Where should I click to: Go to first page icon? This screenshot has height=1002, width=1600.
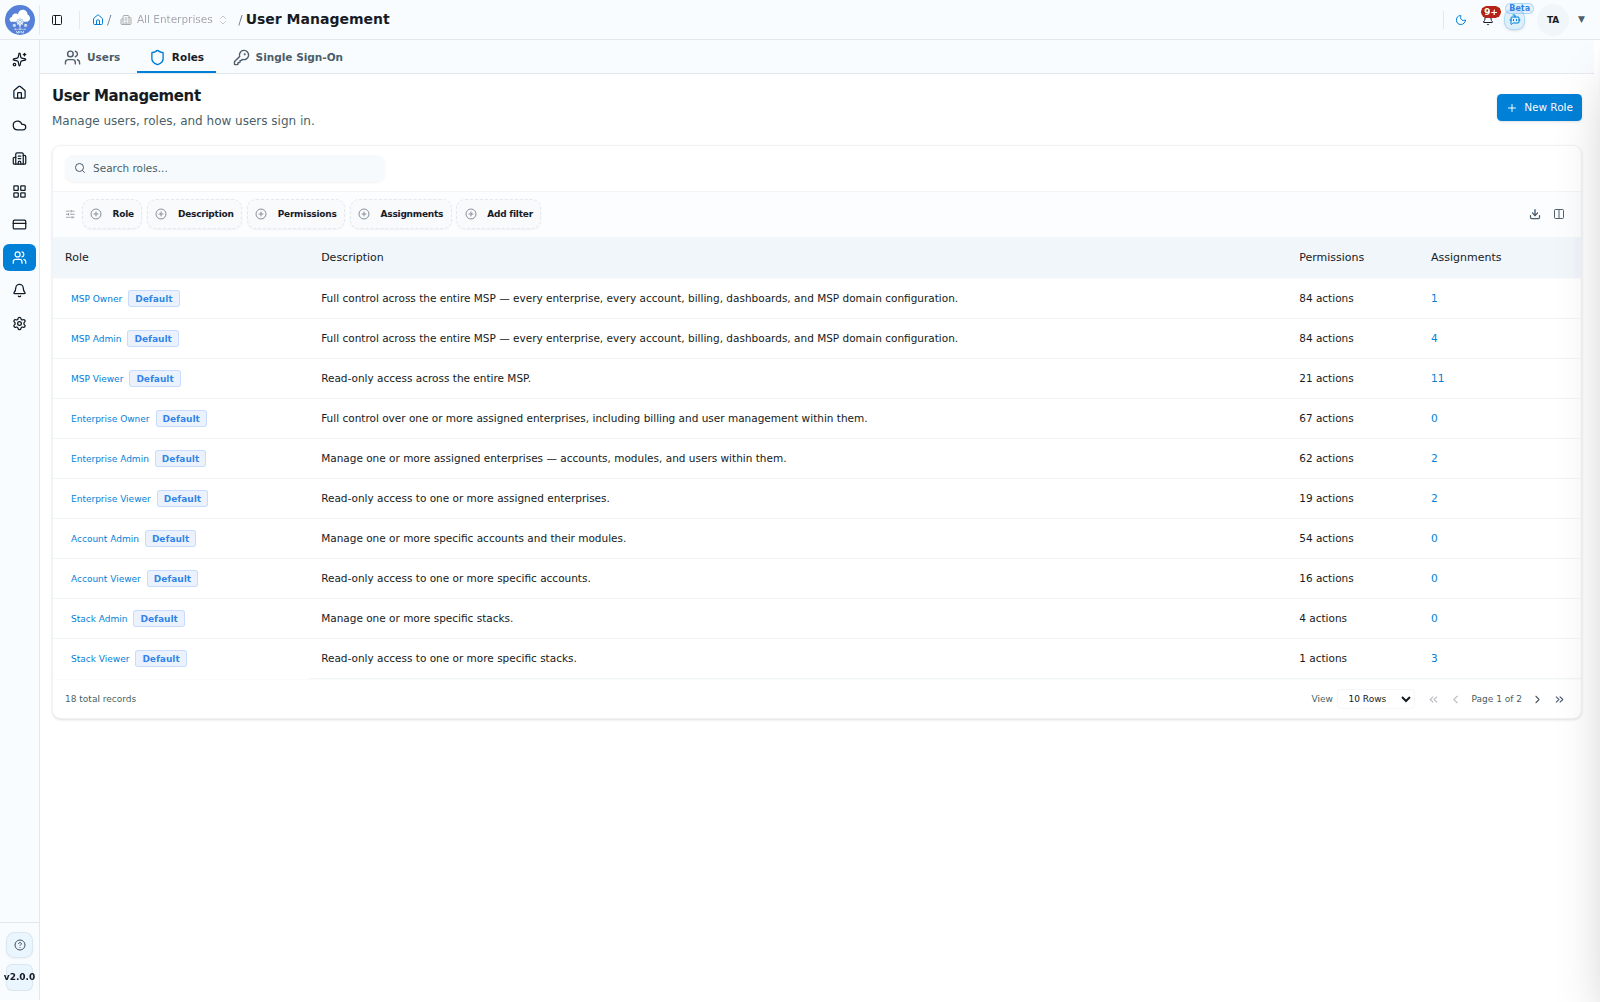(x=1433, y=699)
